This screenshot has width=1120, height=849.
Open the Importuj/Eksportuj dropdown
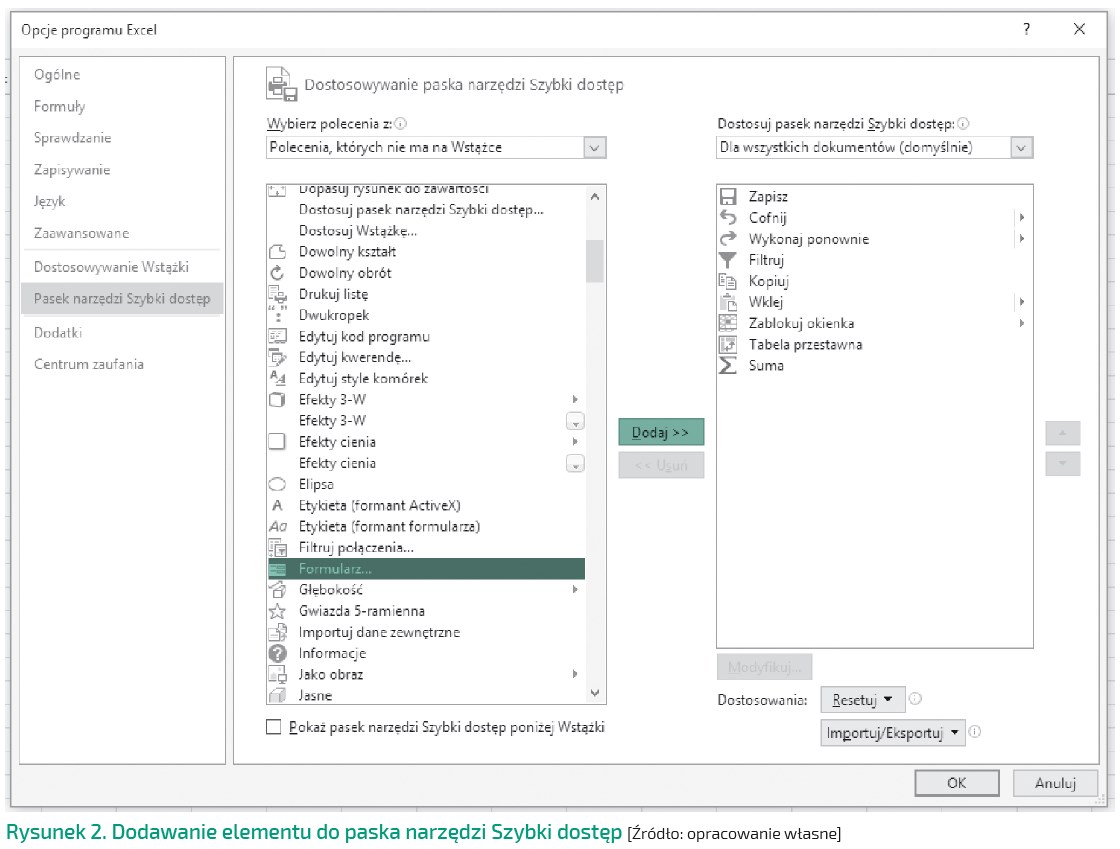pyautogui.click(x=893, y=733)
